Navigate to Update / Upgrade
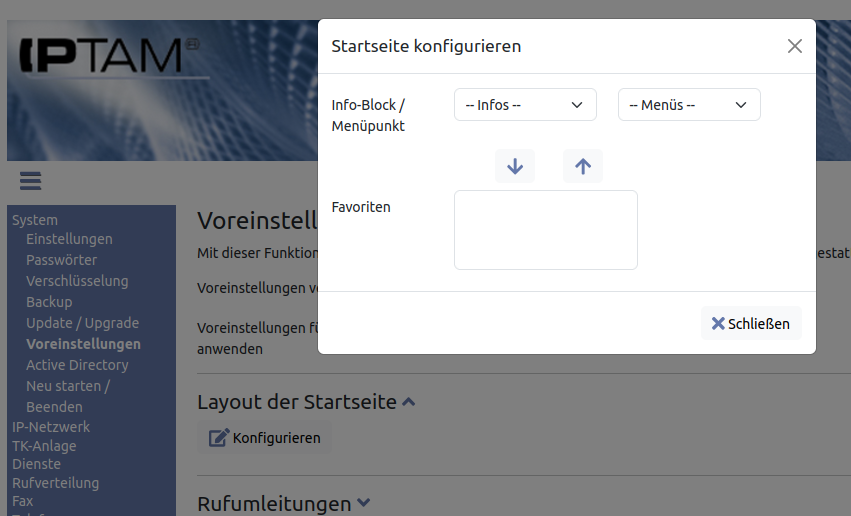 coord(82,323)
